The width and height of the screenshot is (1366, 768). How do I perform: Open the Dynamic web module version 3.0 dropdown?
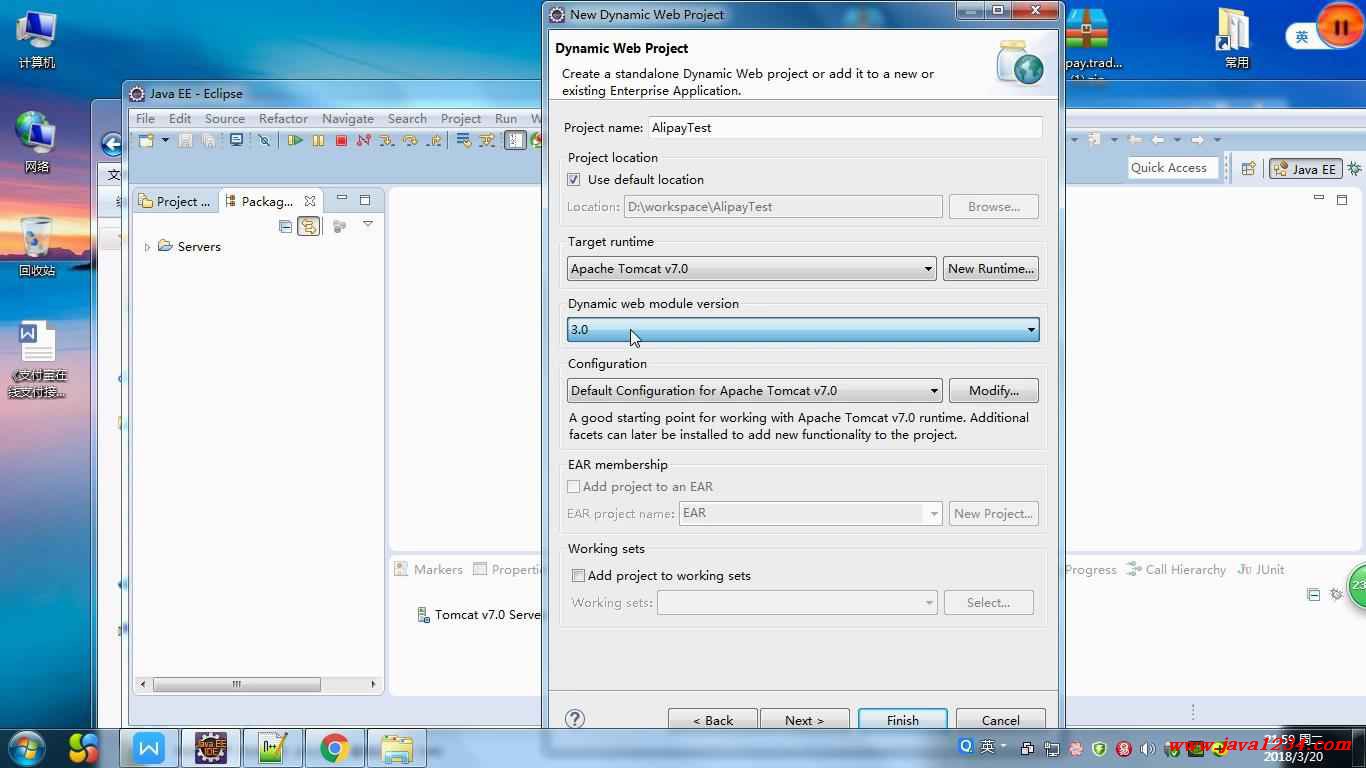[x=803, y=329]
